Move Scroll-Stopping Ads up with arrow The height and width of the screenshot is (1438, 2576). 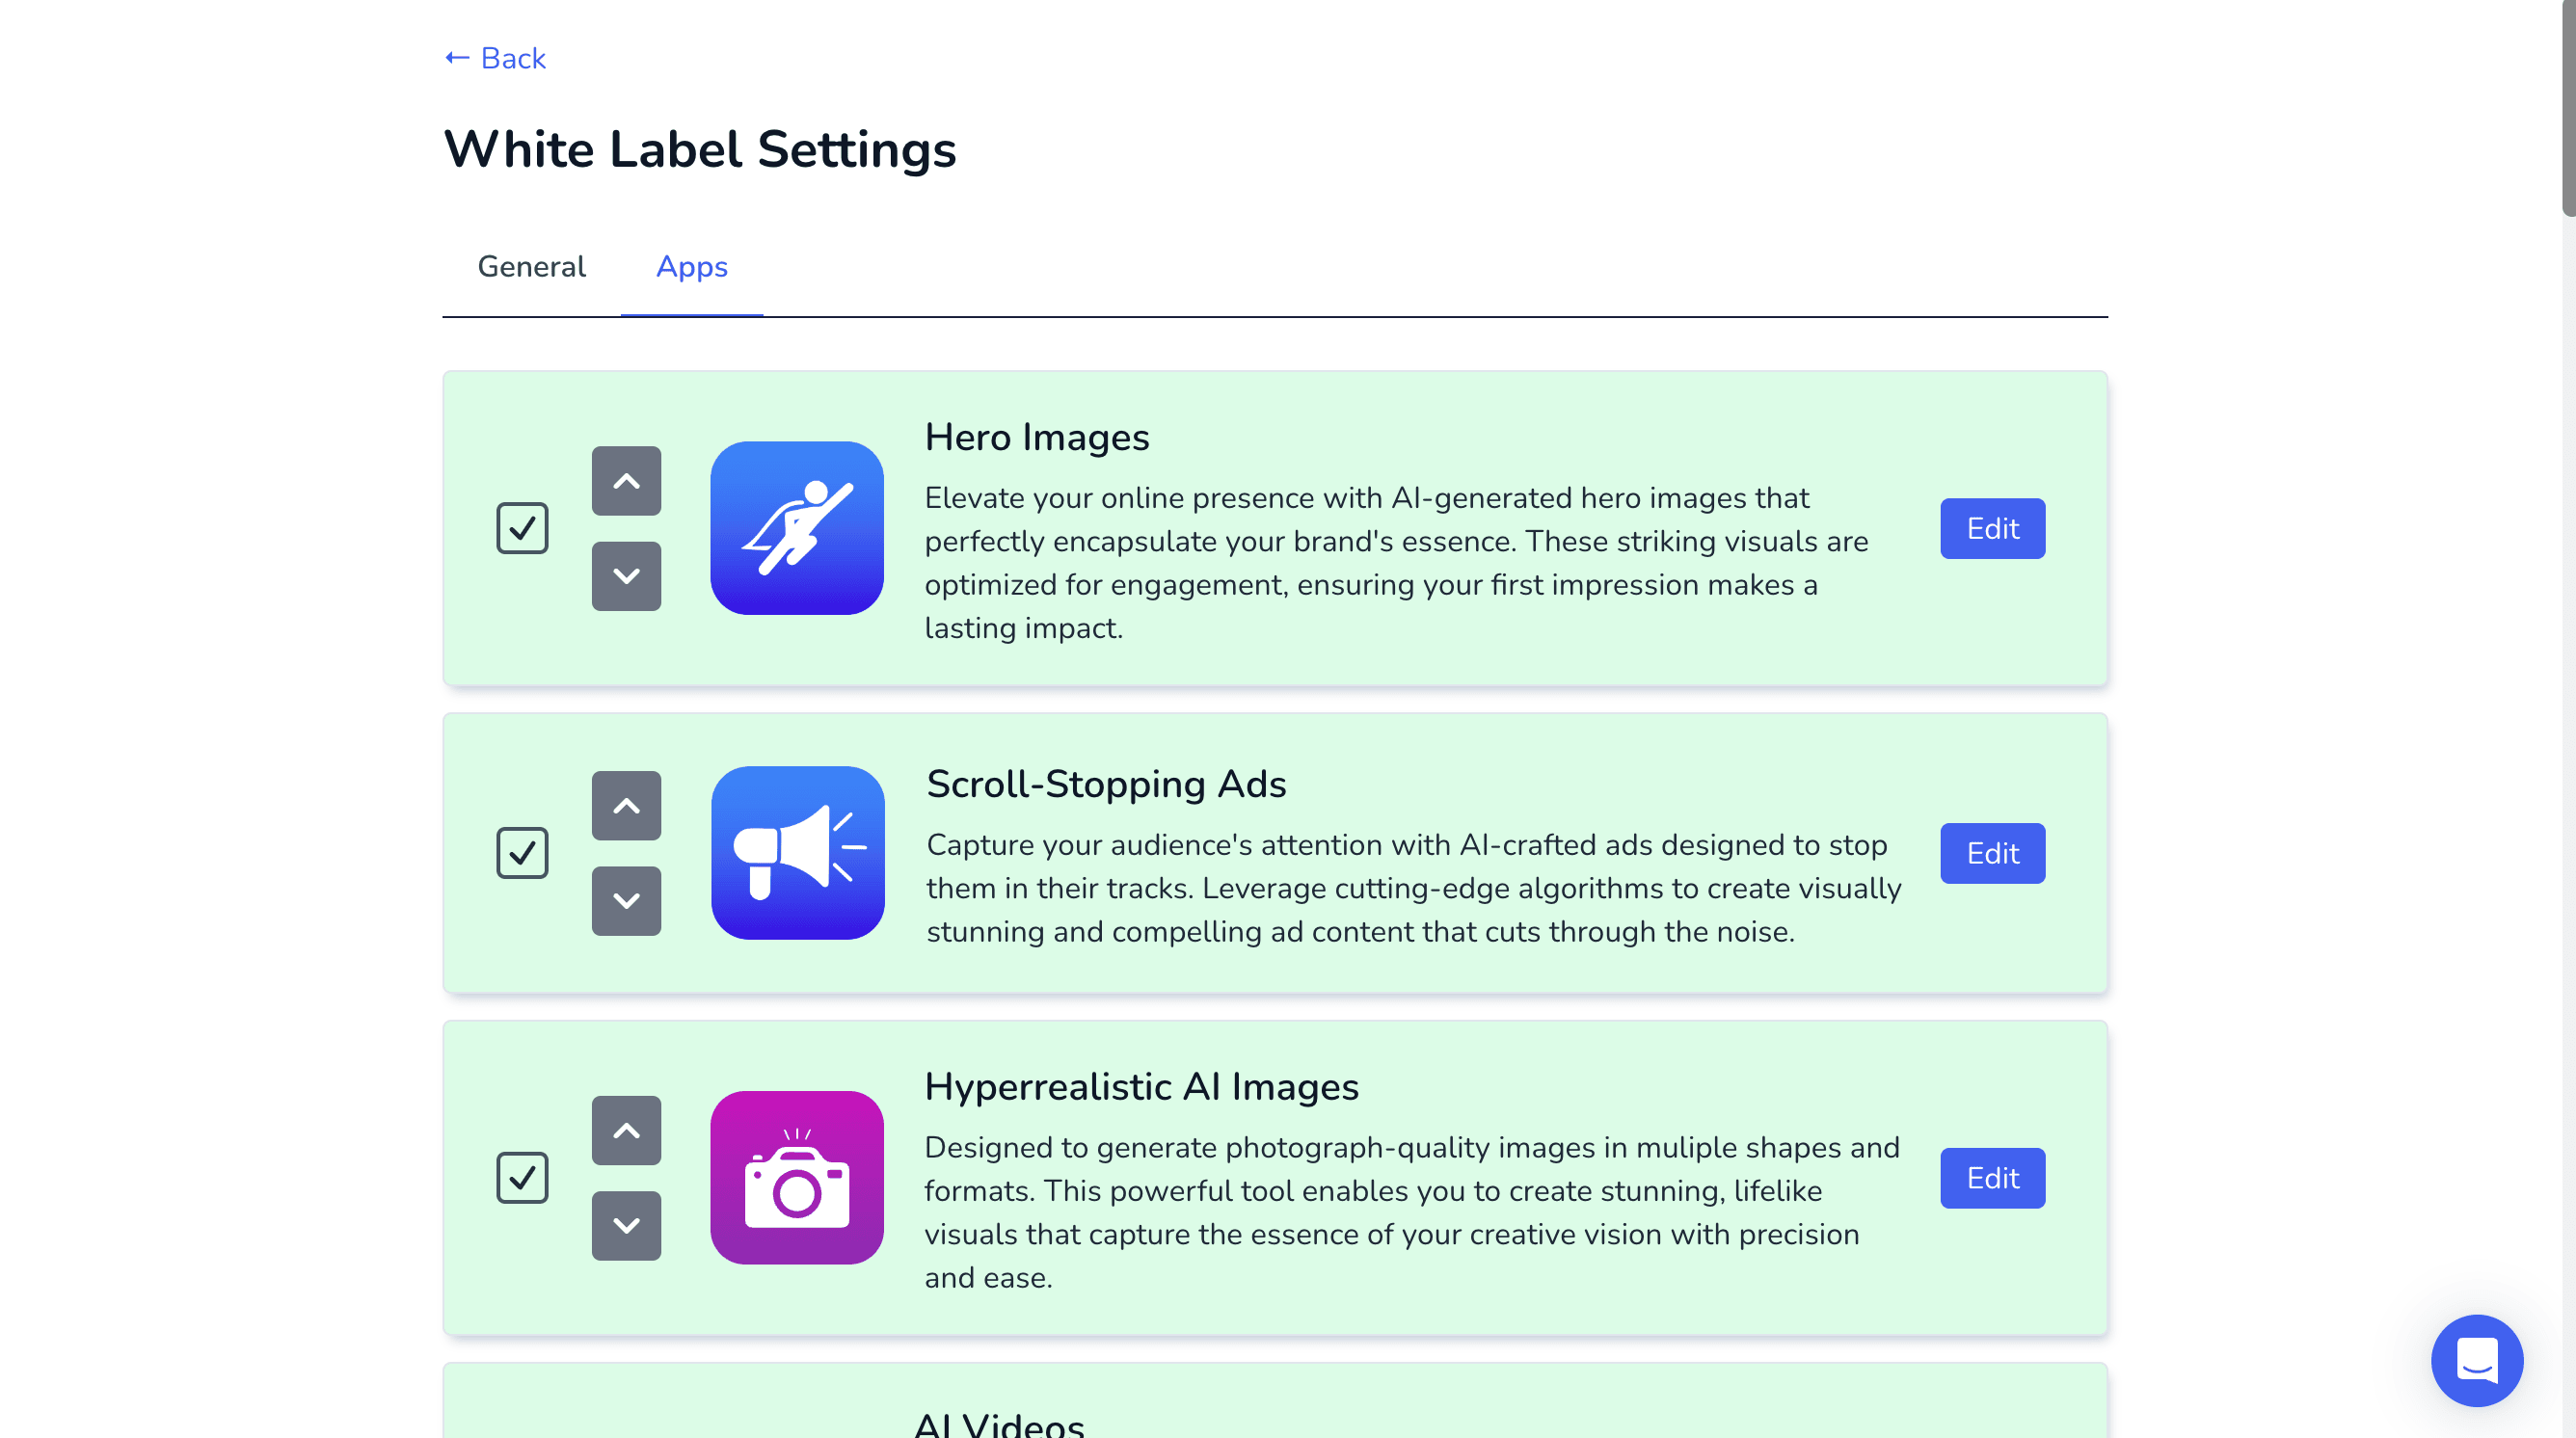626,806
